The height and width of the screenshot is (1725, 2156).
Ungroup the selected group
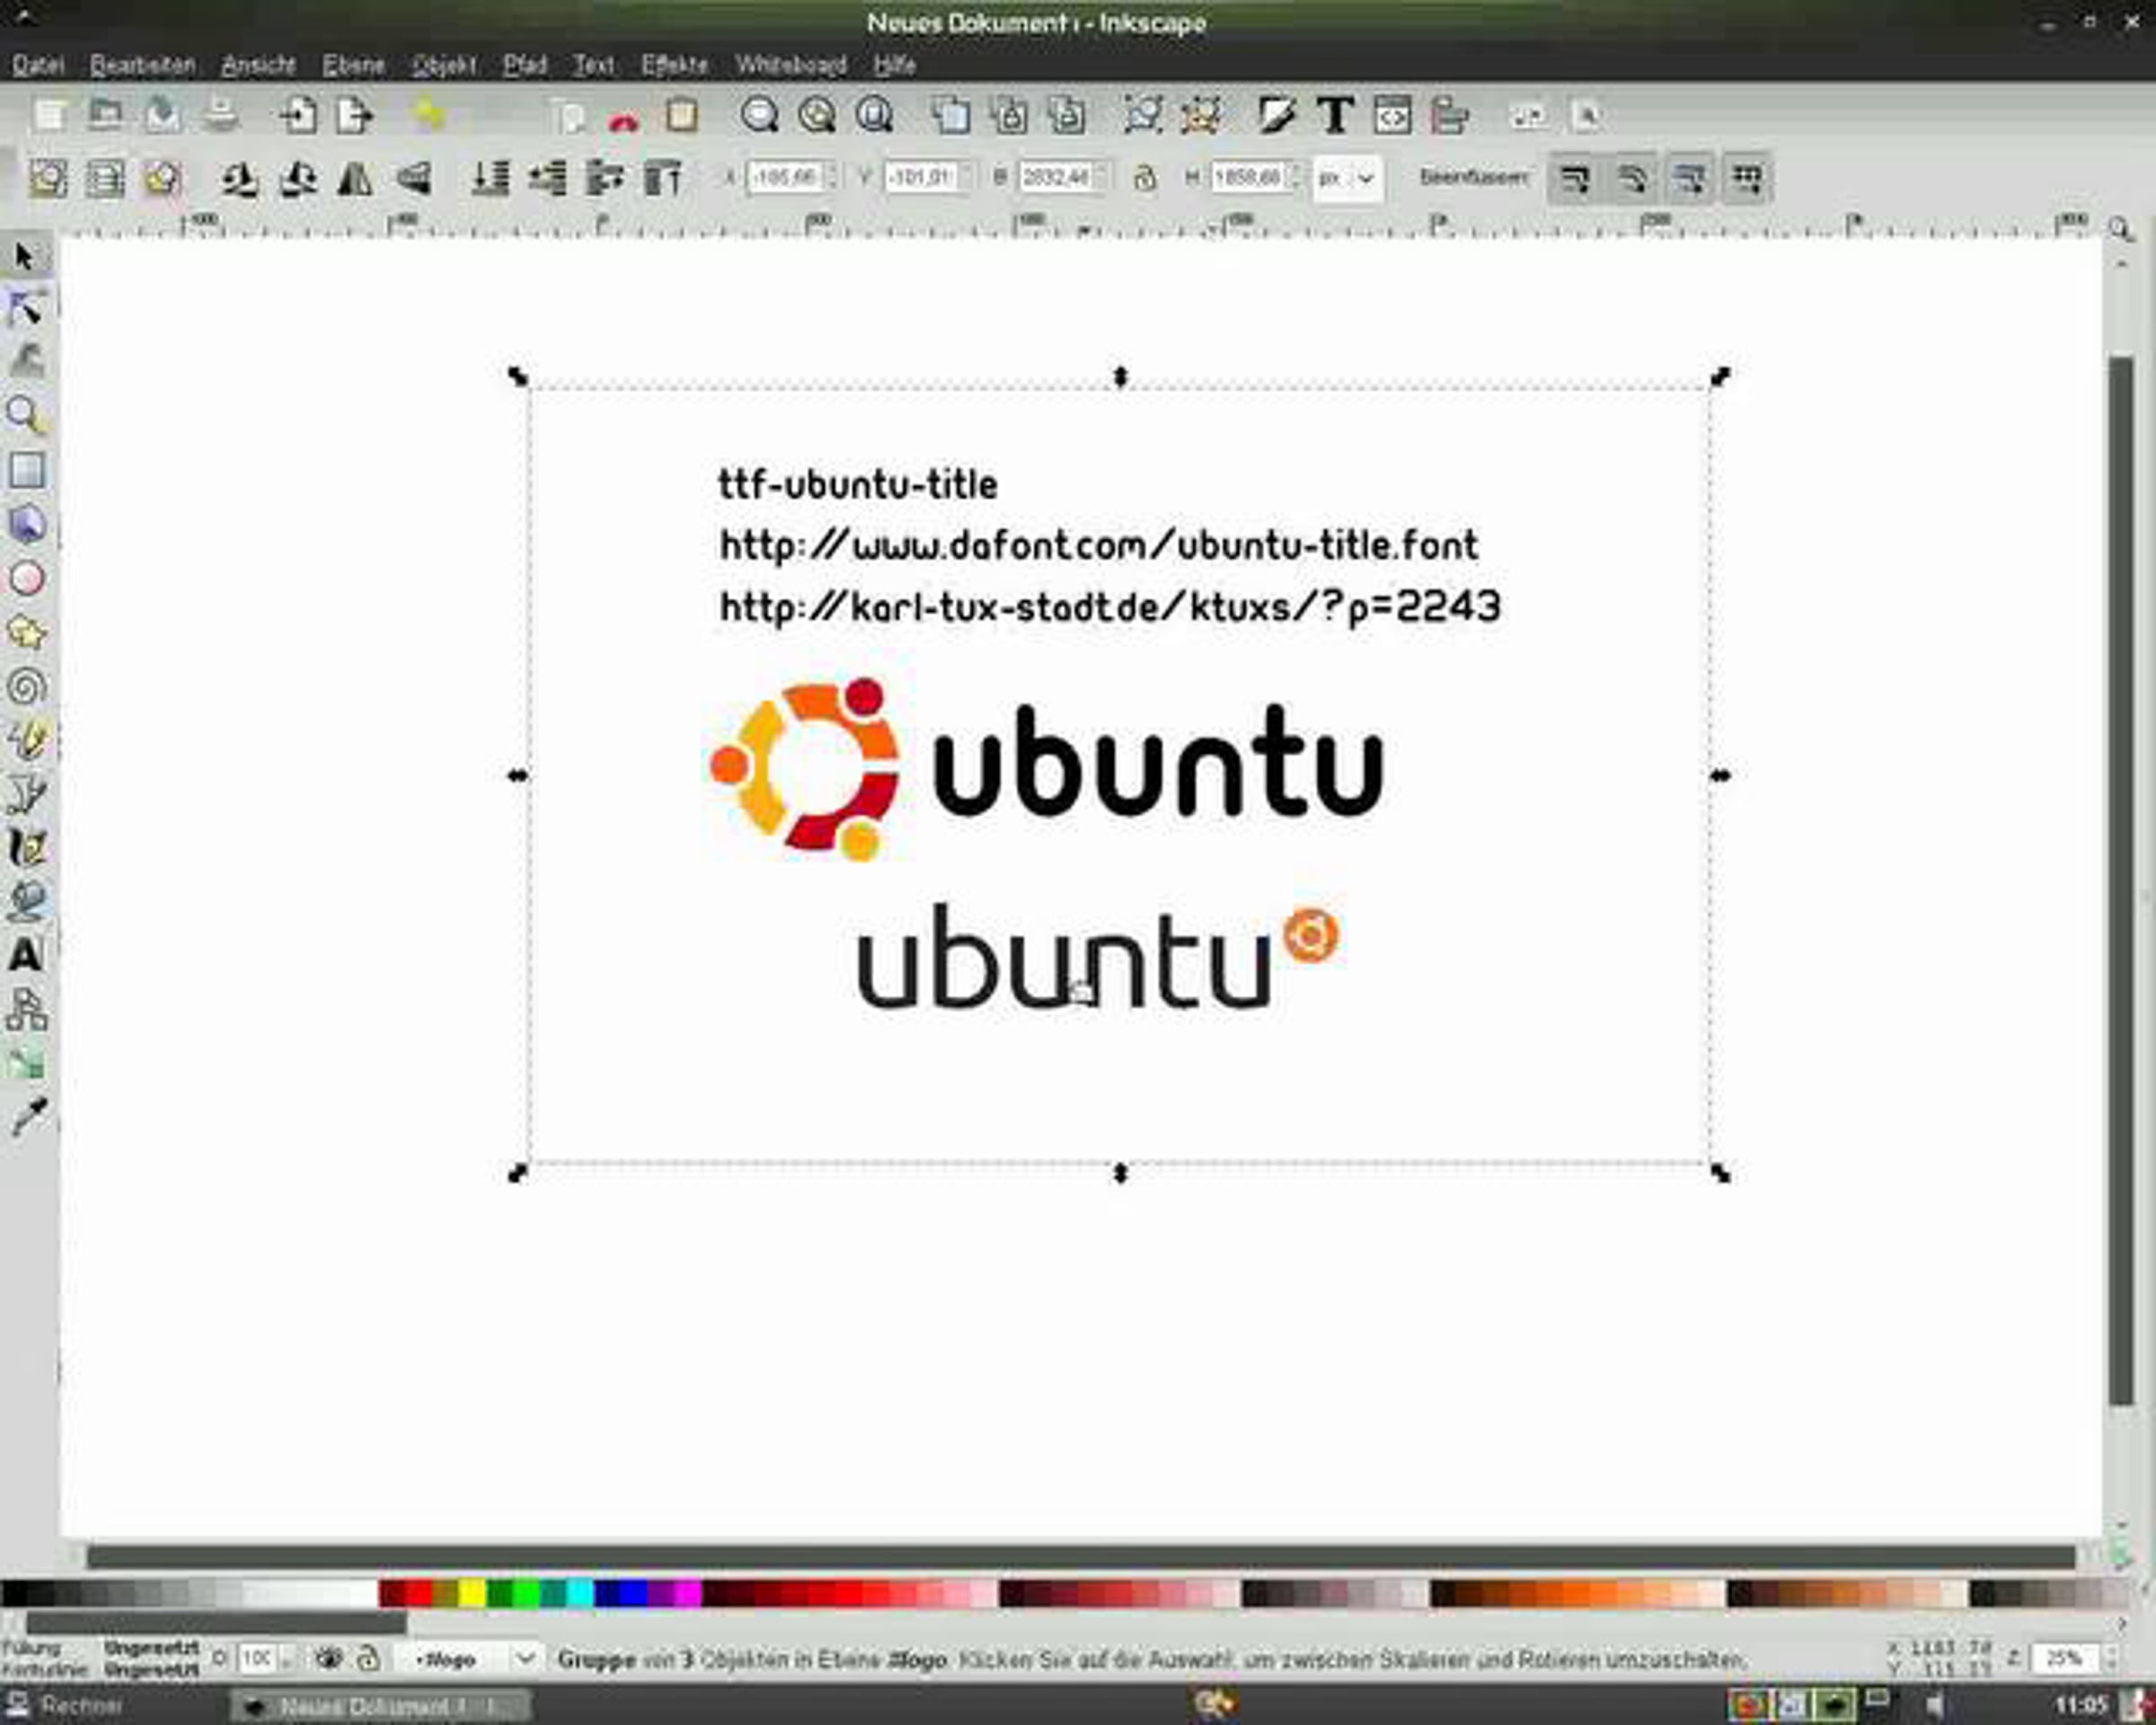pyautogui.click(x=1200, y=116)
